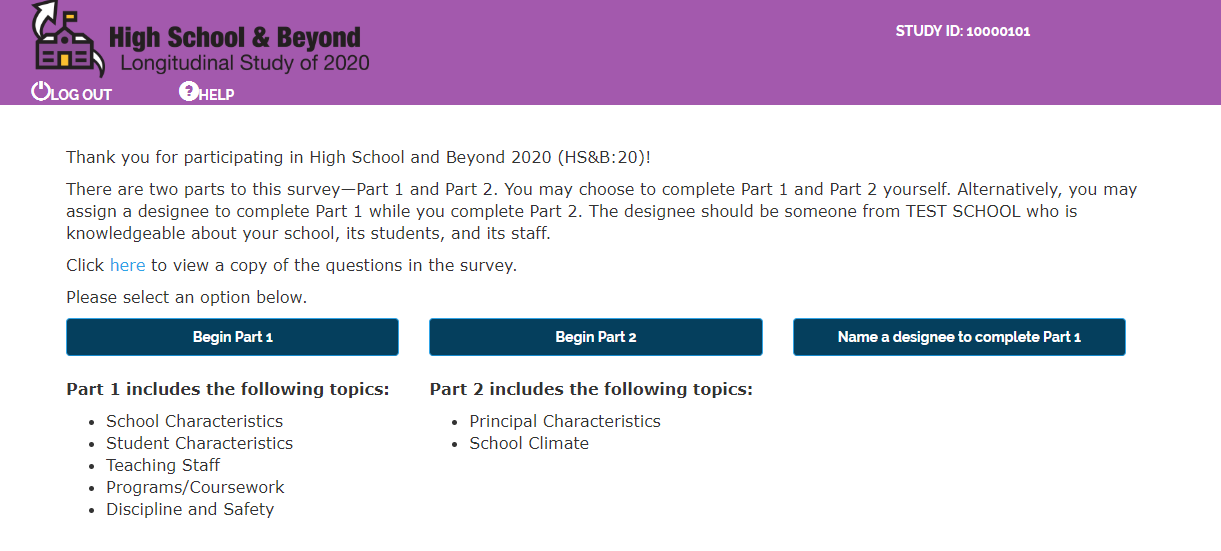This screenshot has height=551, width=1221.
Task: Click Name a designee to complete Part 1
Action: pos(959,337)
